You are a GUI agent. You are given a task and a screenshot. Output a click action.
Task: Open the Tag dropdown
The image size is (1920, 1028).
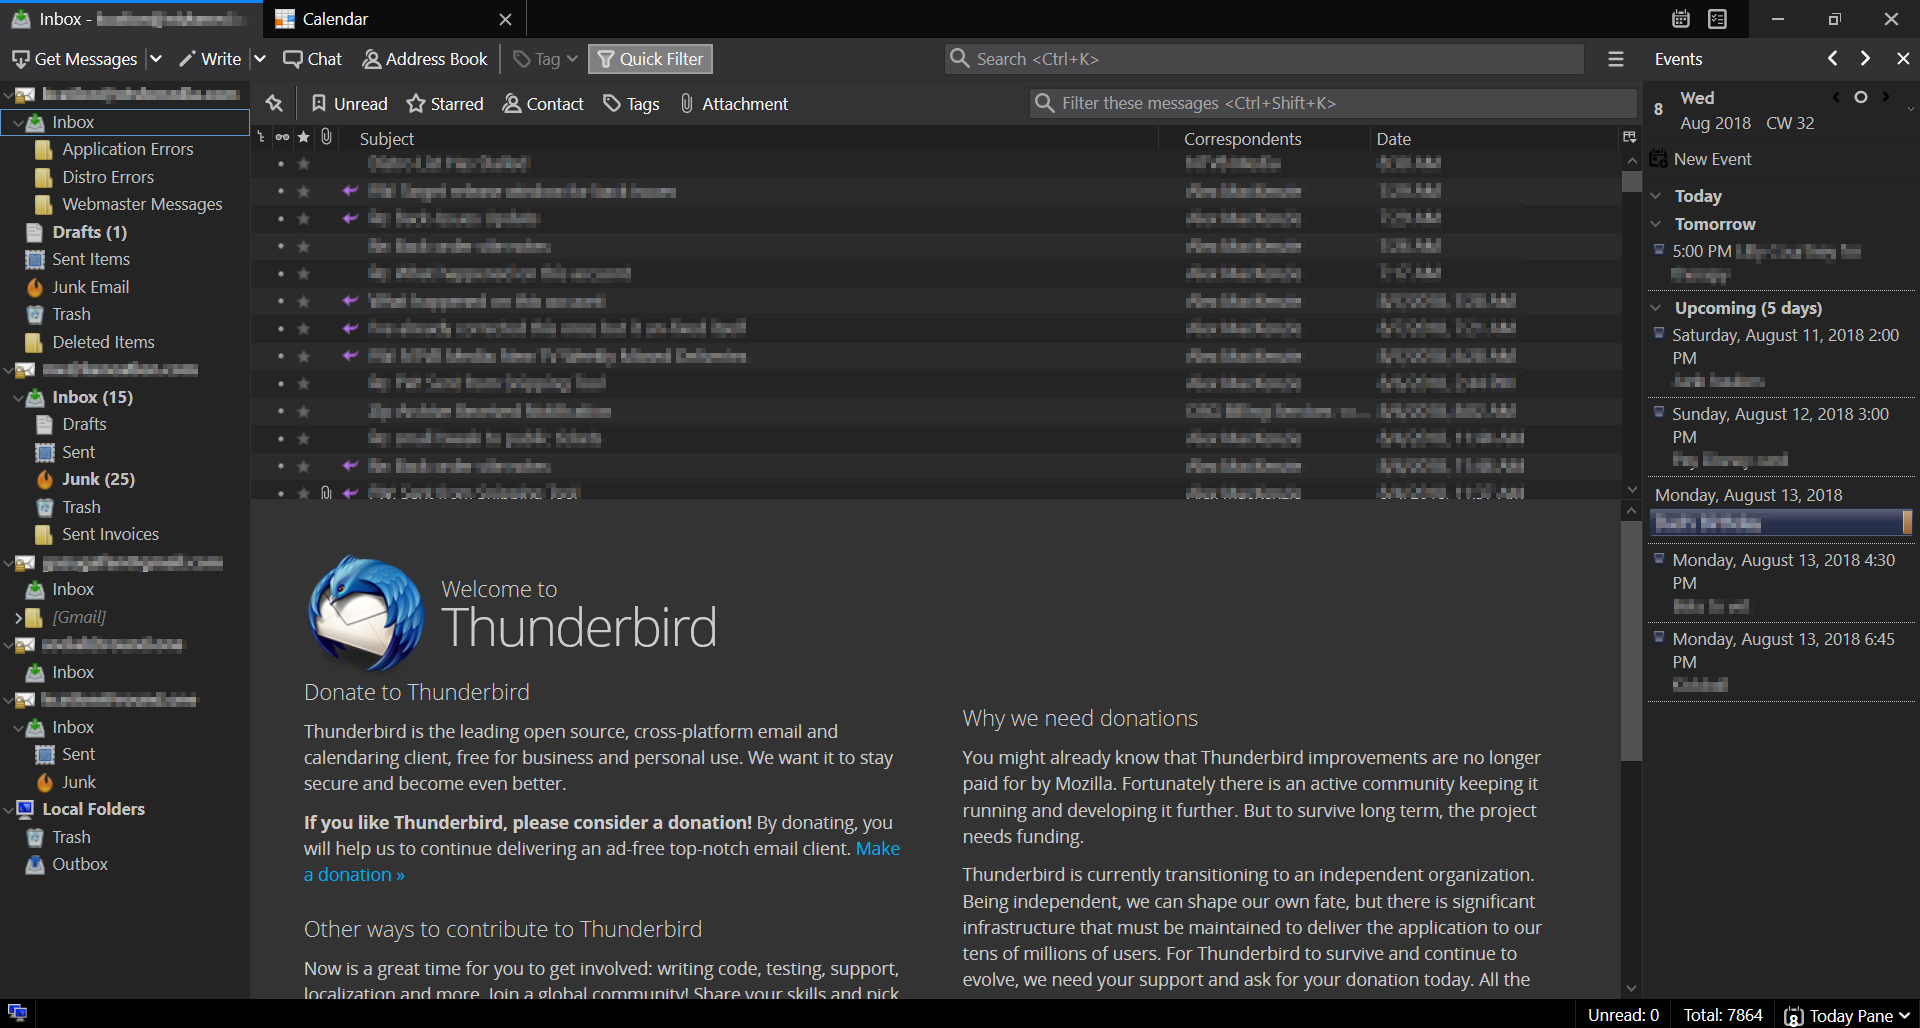pyautogui.click(x=545, y=59)
